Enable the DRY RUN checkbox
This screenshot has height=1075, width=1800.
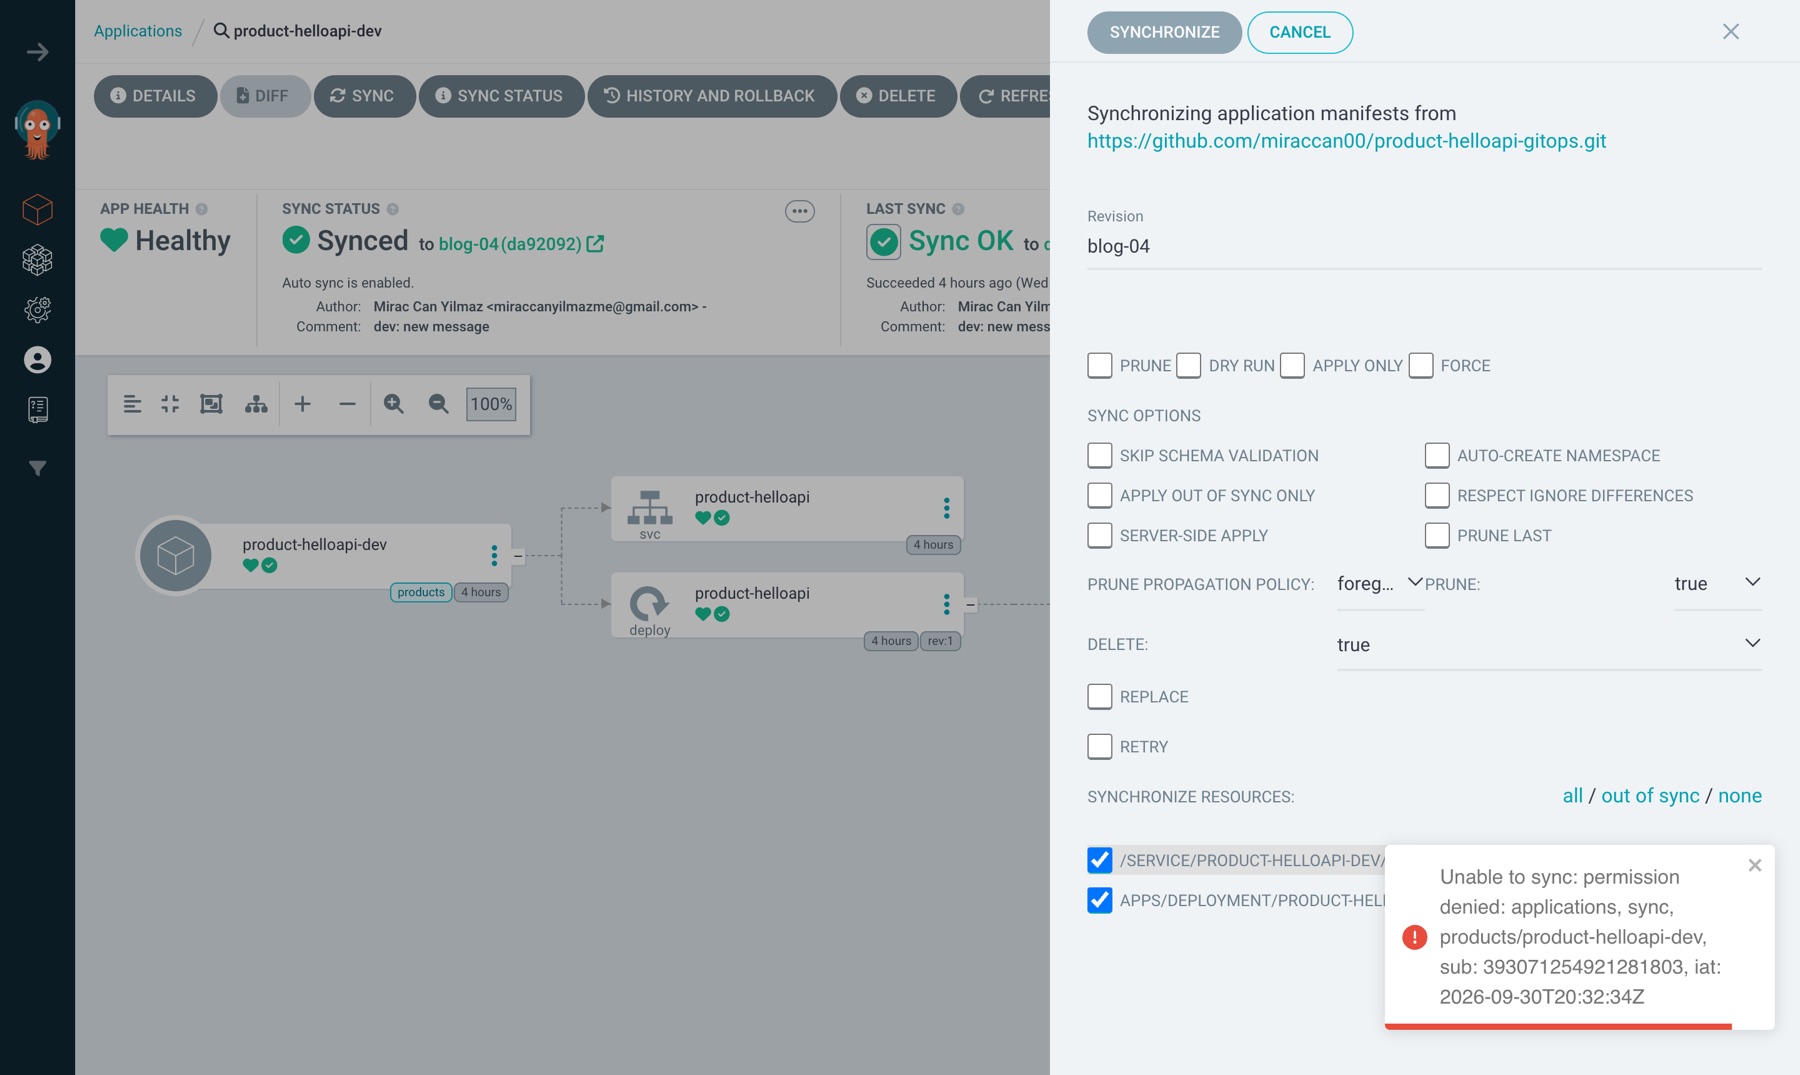(1188, 366)
